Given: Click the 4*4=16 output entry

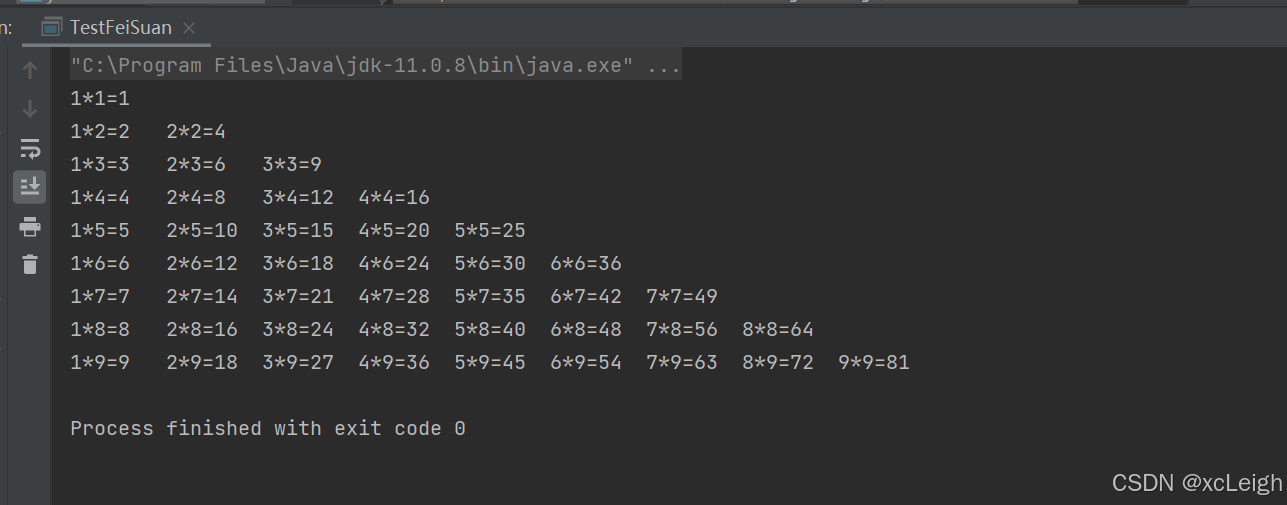Looking at the screenshot, I should 394,198.
